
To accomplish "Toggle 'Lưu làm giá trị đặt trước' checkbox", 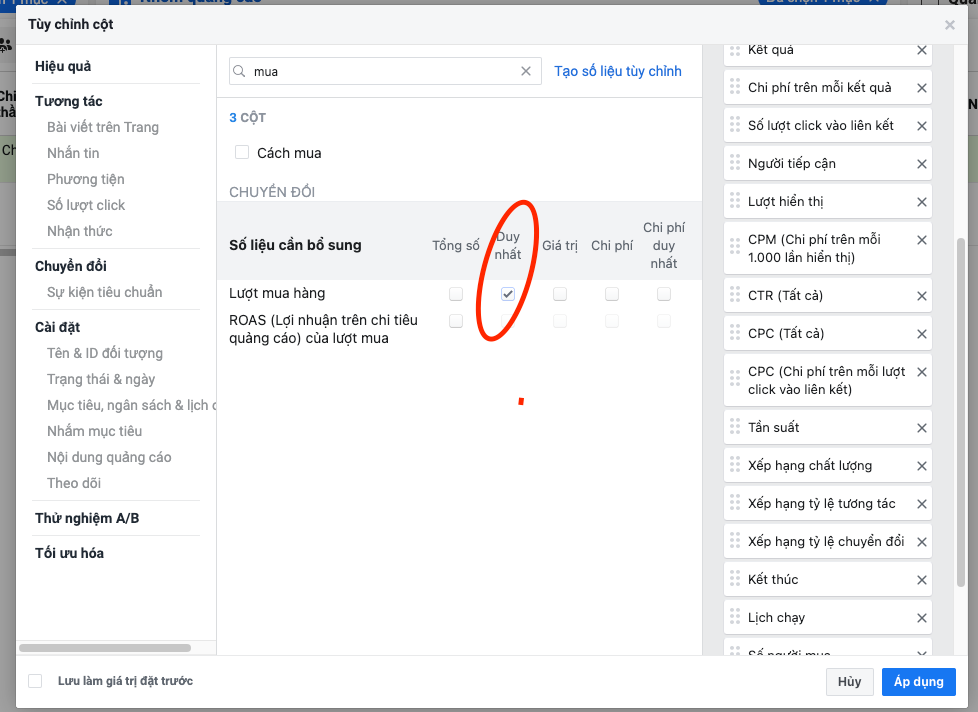I will tap(35, 681).
